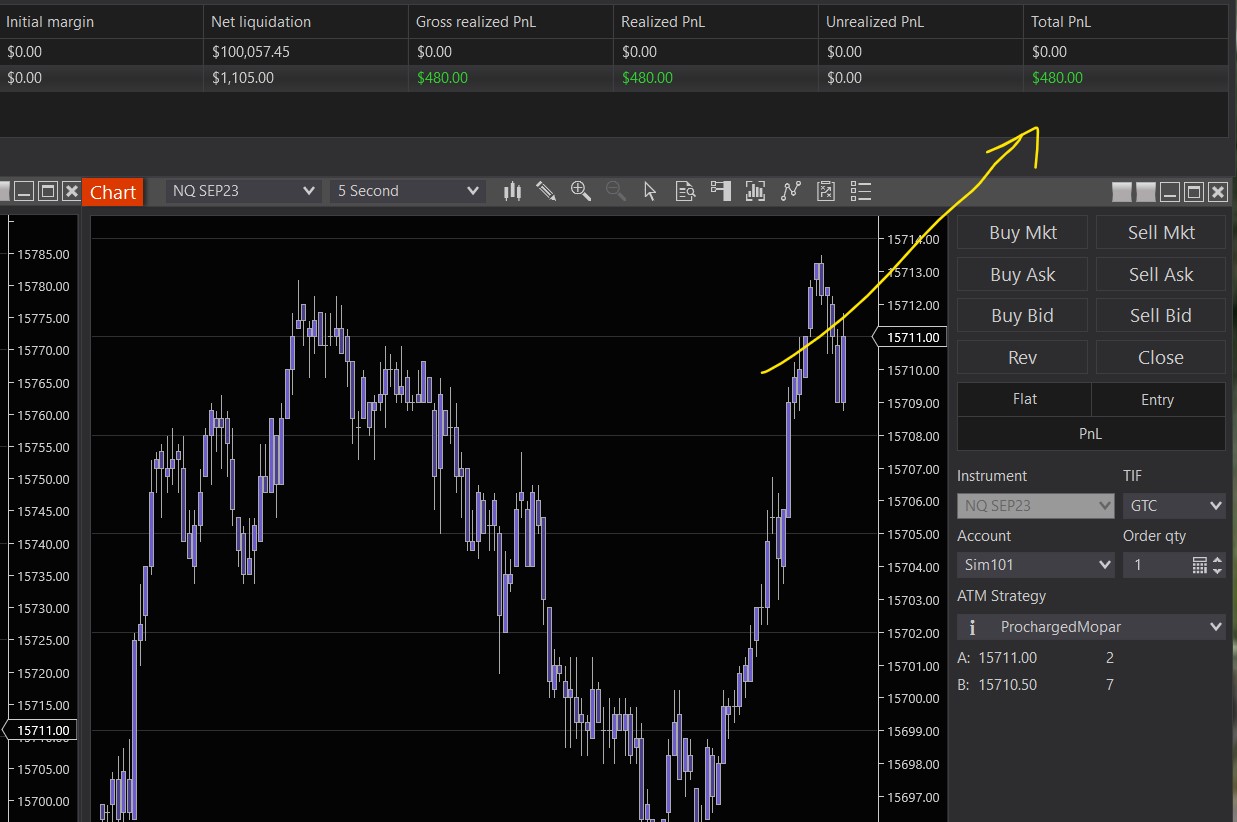Toggle the Chart Trader panel icon
Viewport: 1237px width, 822px height.
point(720,191)
